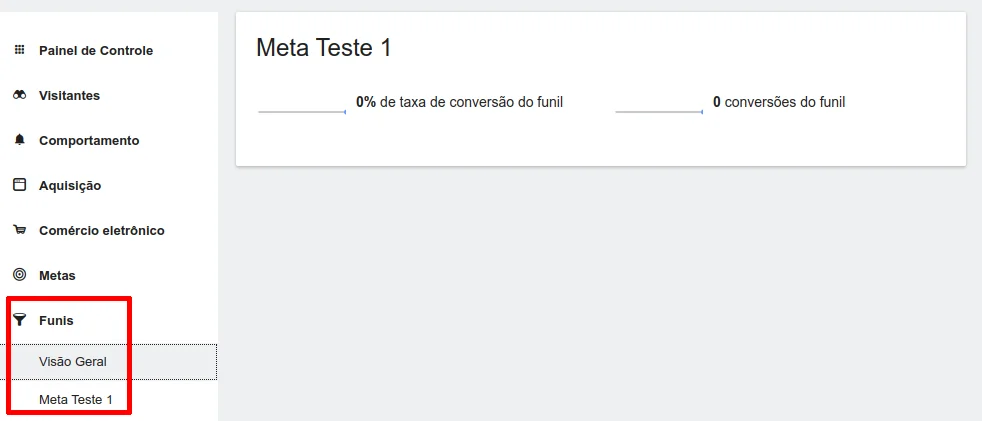
Task: Open the Metas menu label
Action: [57, 275]
